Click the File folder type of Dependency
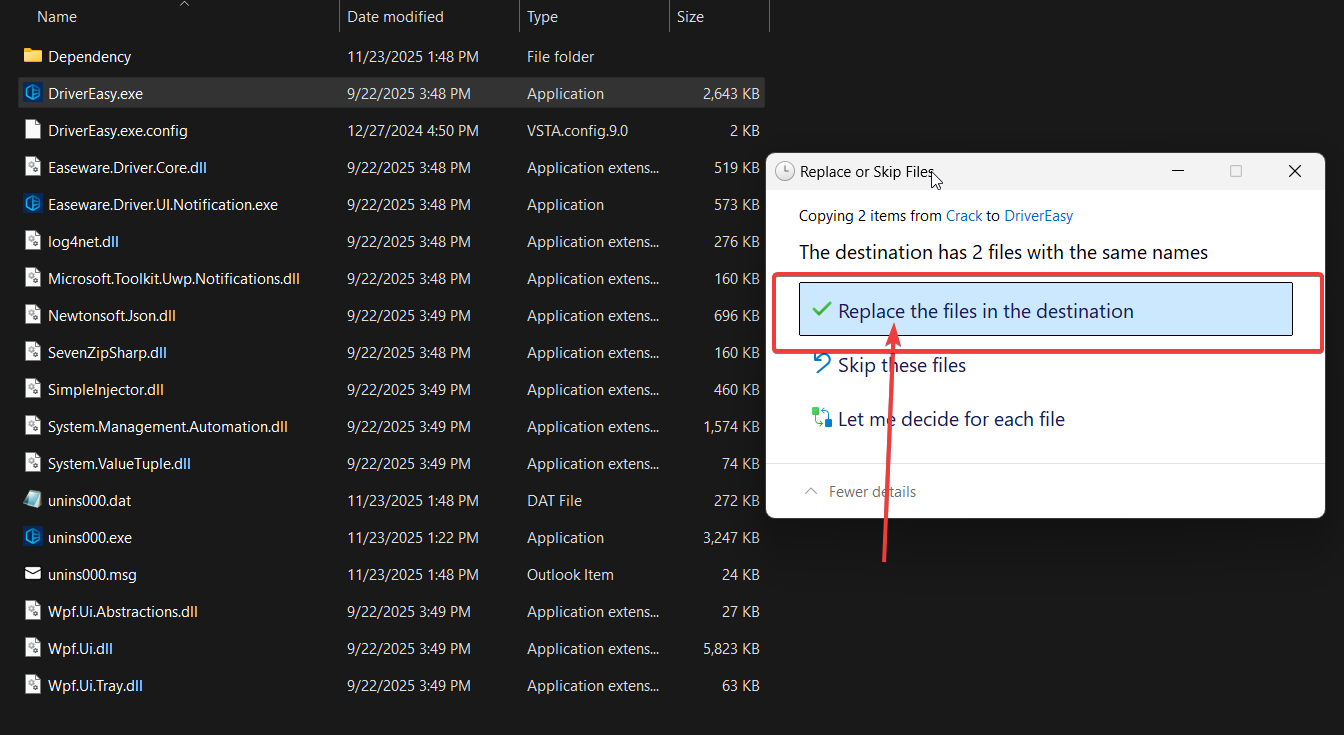The height and width of the screenshot is (735, 1344). (x=560, y=57)
